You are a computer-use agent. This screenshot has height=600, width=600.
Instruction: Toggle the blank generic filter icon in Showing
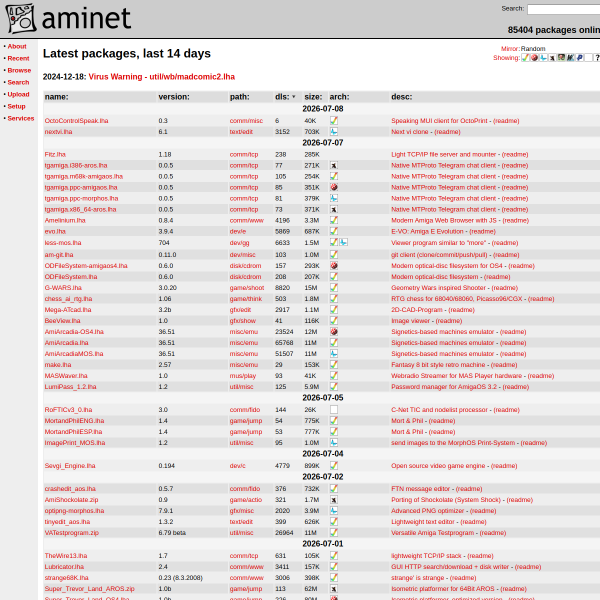589,58
